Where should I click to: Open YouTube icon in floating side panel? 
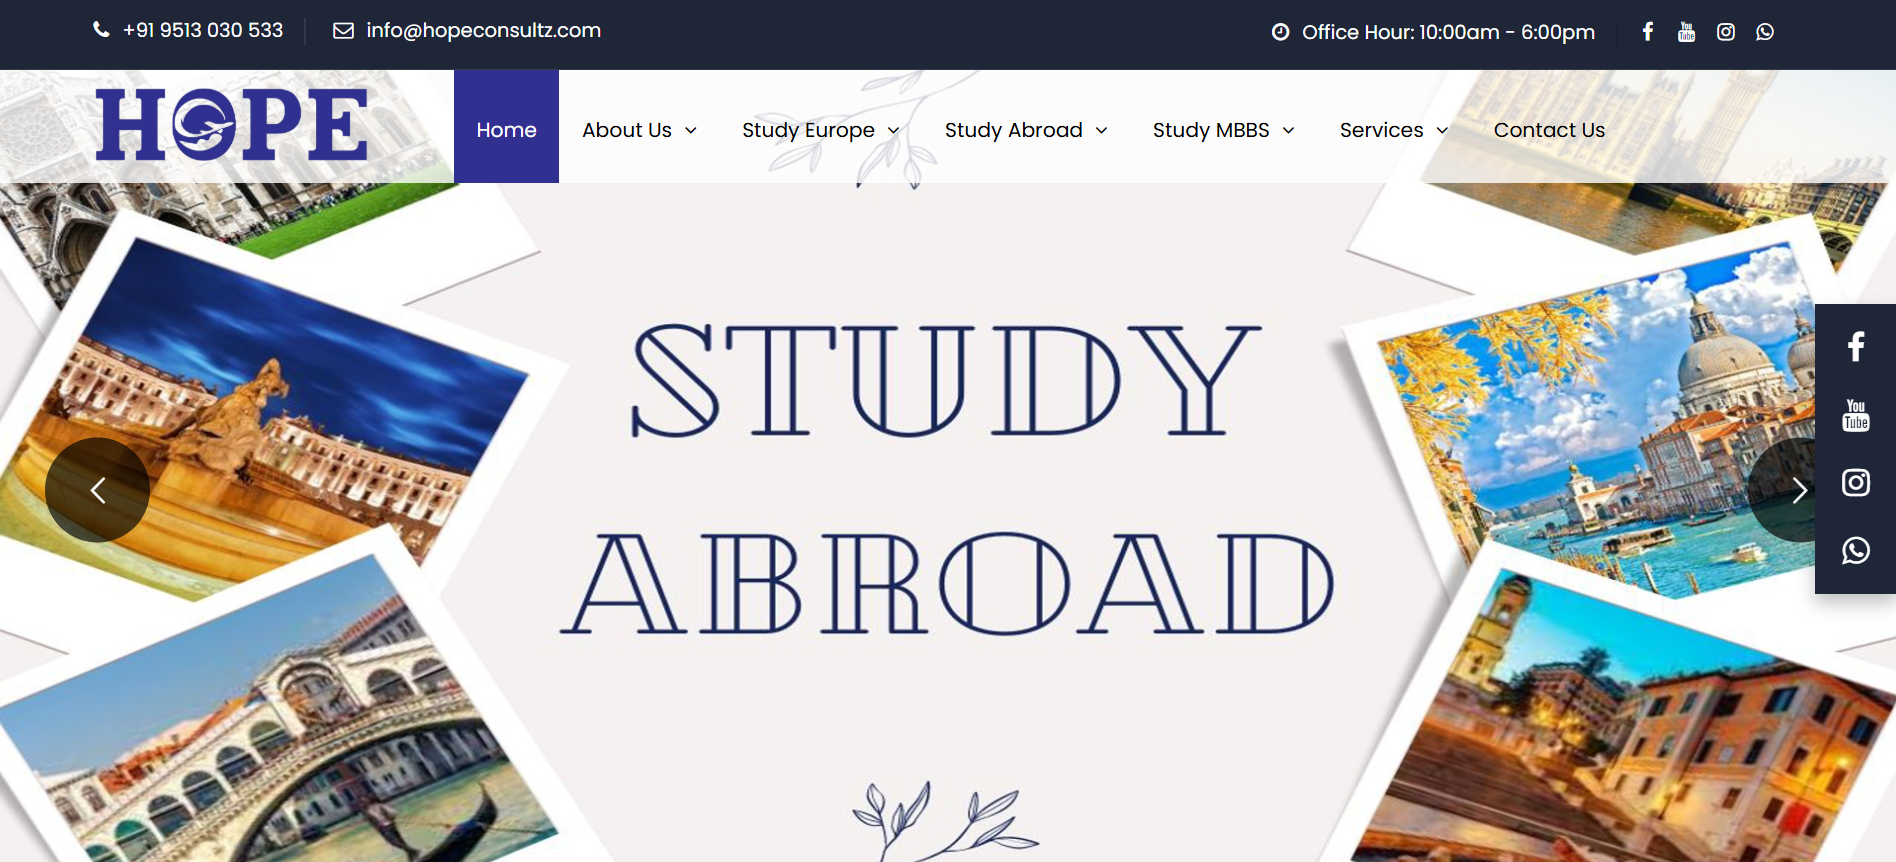pyautogui.click(x=1856, y=415)
